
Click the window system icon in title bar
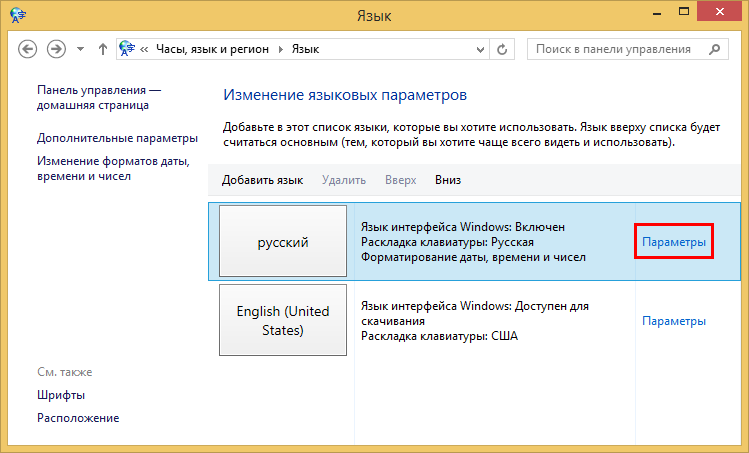click(x=18, y=15)
